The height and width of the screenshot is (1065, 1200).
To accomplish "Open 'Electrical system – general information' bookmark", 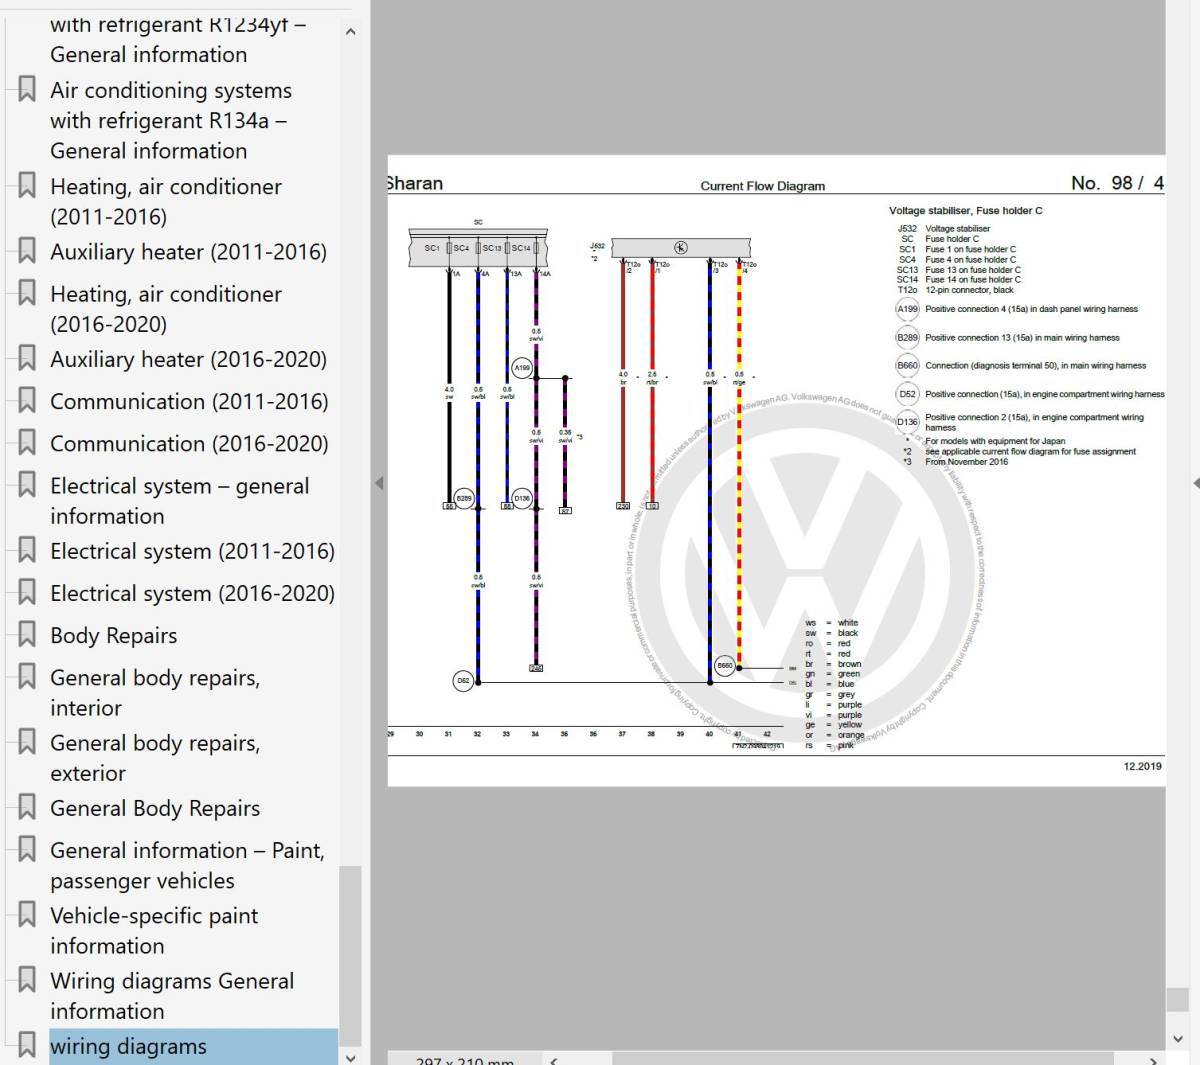I will 180,501.
